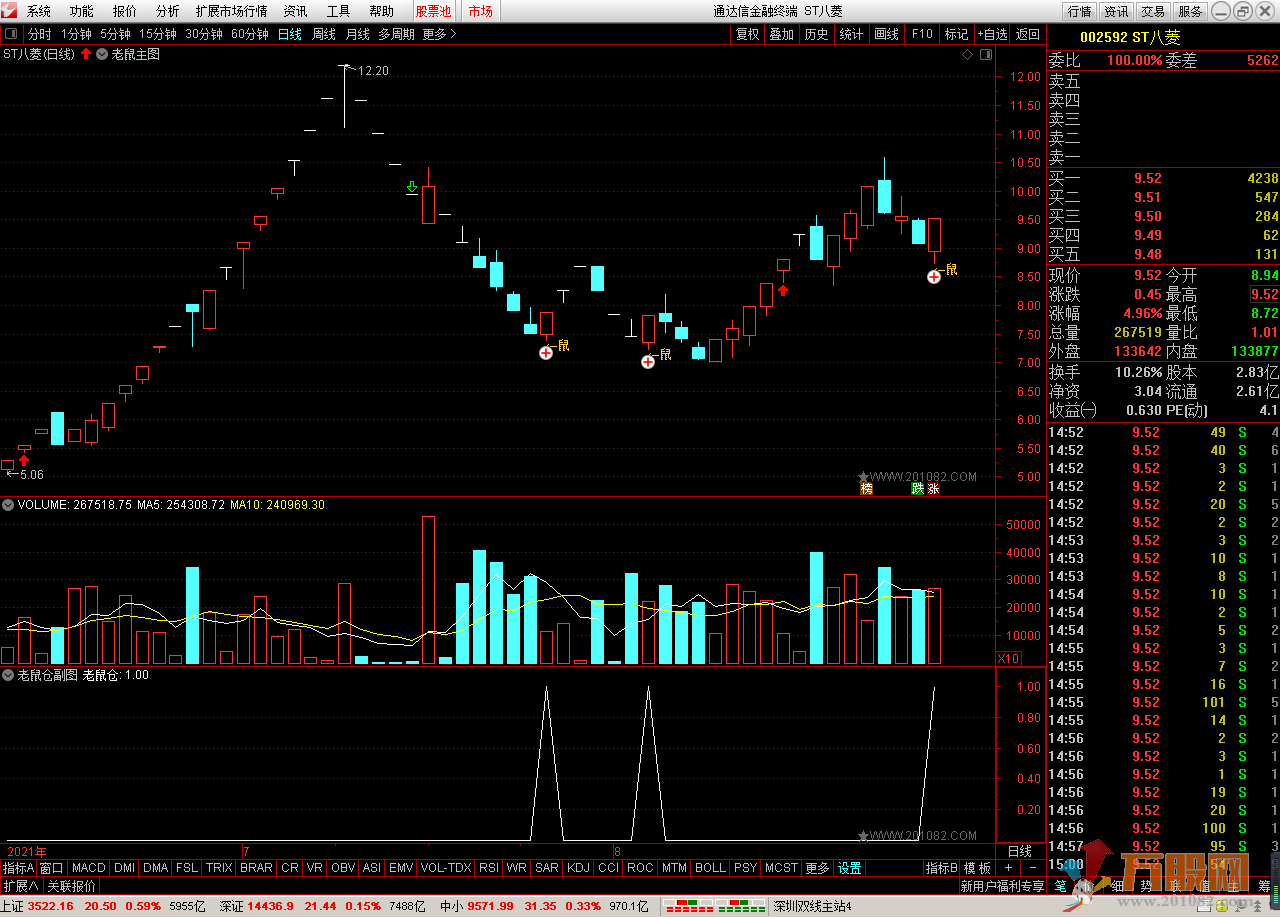Click the 榜 badge icon on the chart

[866, 489]
